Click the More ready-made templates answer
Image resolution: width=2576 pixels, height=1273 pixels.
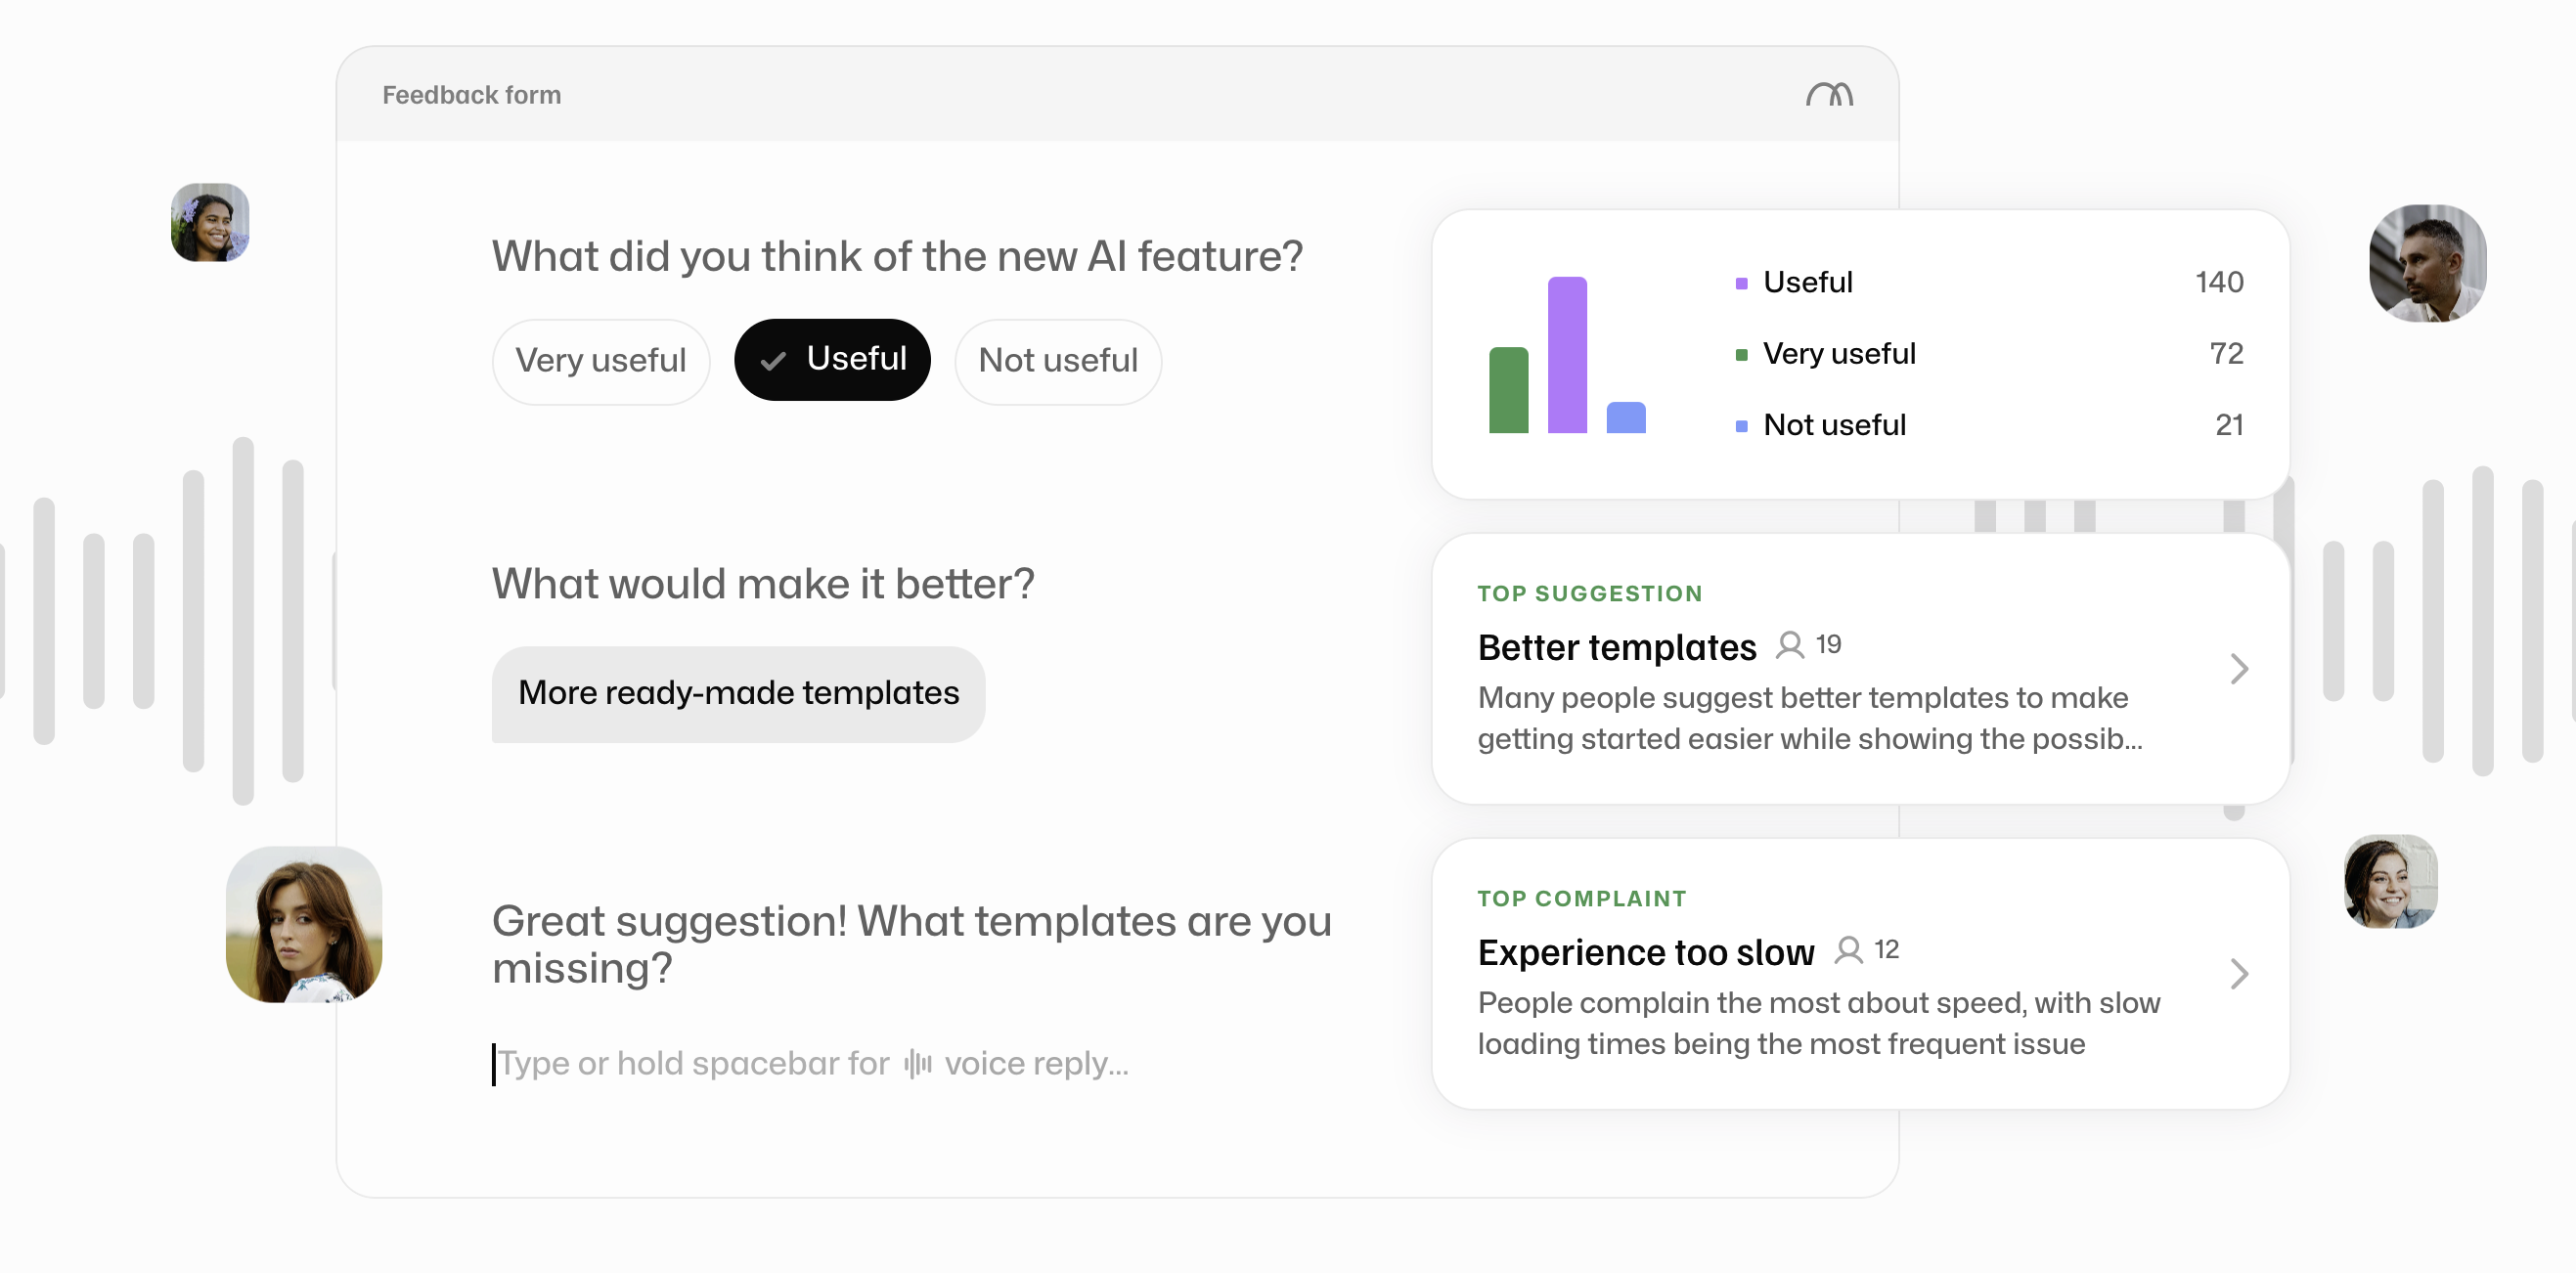click(738, 693)
